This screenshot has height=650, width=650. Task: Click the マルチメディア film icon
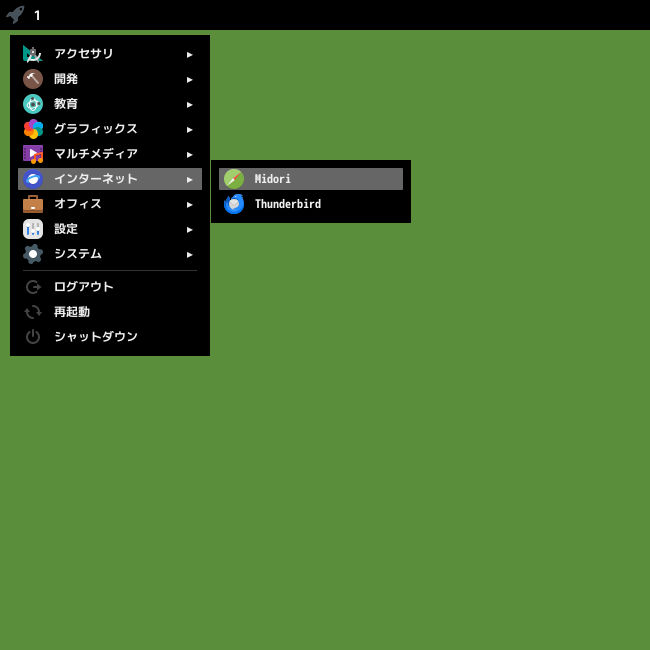[x=33, y=154]
